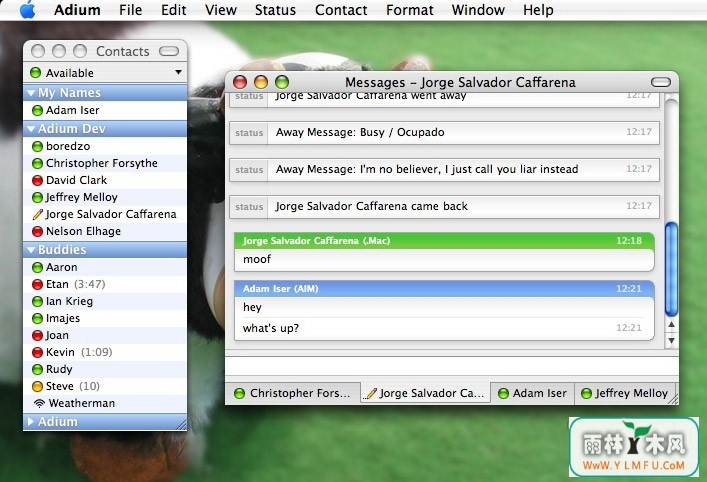Click the Contacts window resize grip

click(x=181, y=424)
